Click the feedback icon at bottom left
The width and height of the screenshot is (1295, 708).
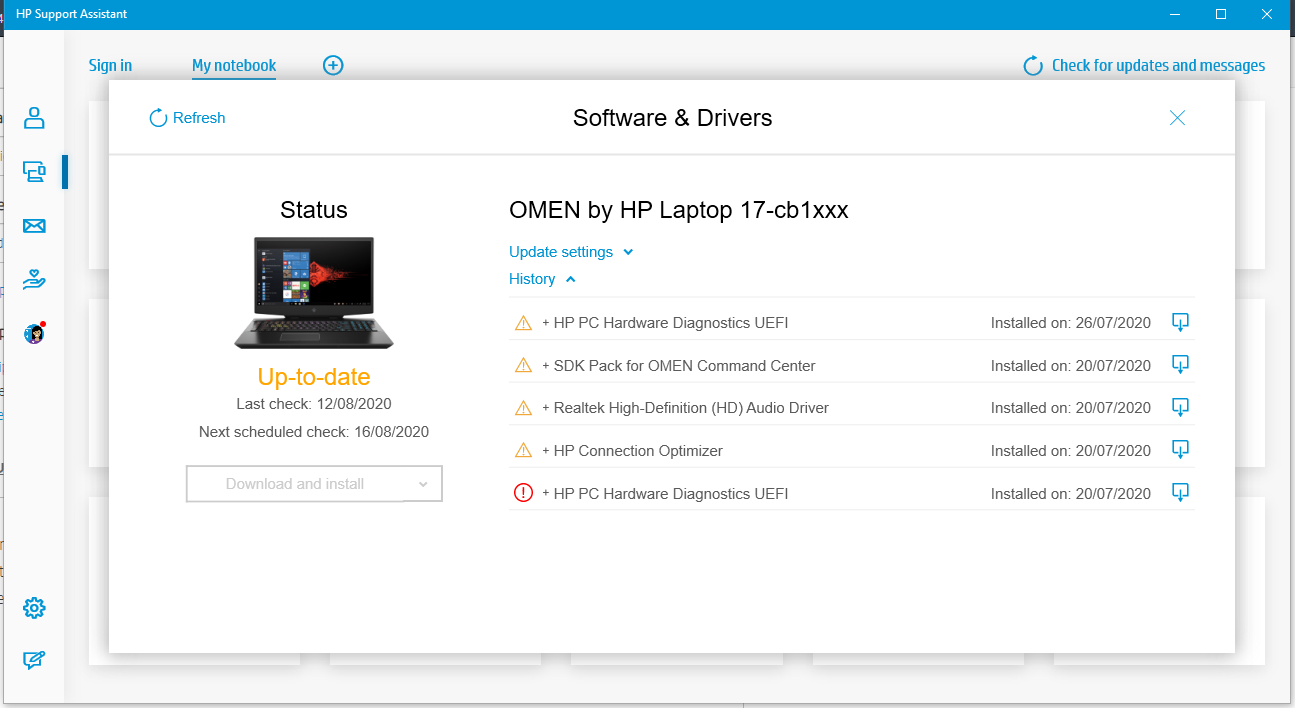coord(34,660)
